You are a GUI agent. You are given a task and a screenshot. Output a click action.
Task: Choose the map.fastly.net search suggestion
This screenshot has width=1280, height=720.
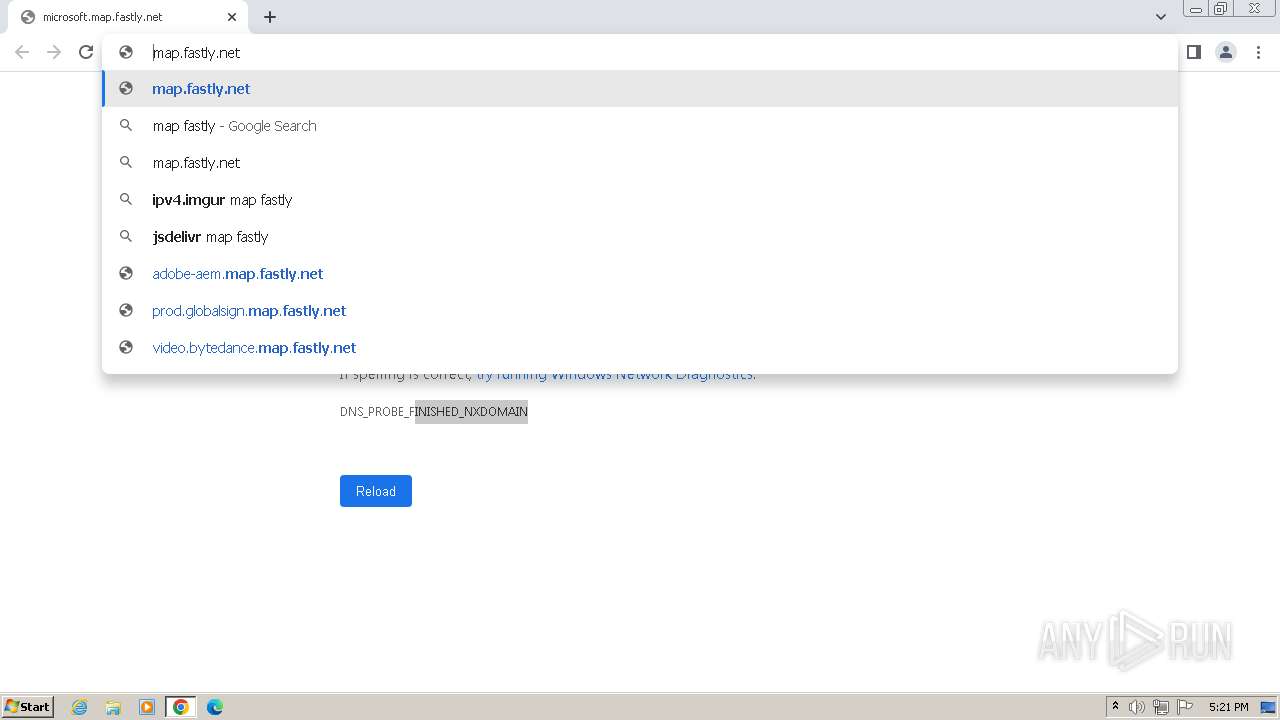click(x=640, y=162)
